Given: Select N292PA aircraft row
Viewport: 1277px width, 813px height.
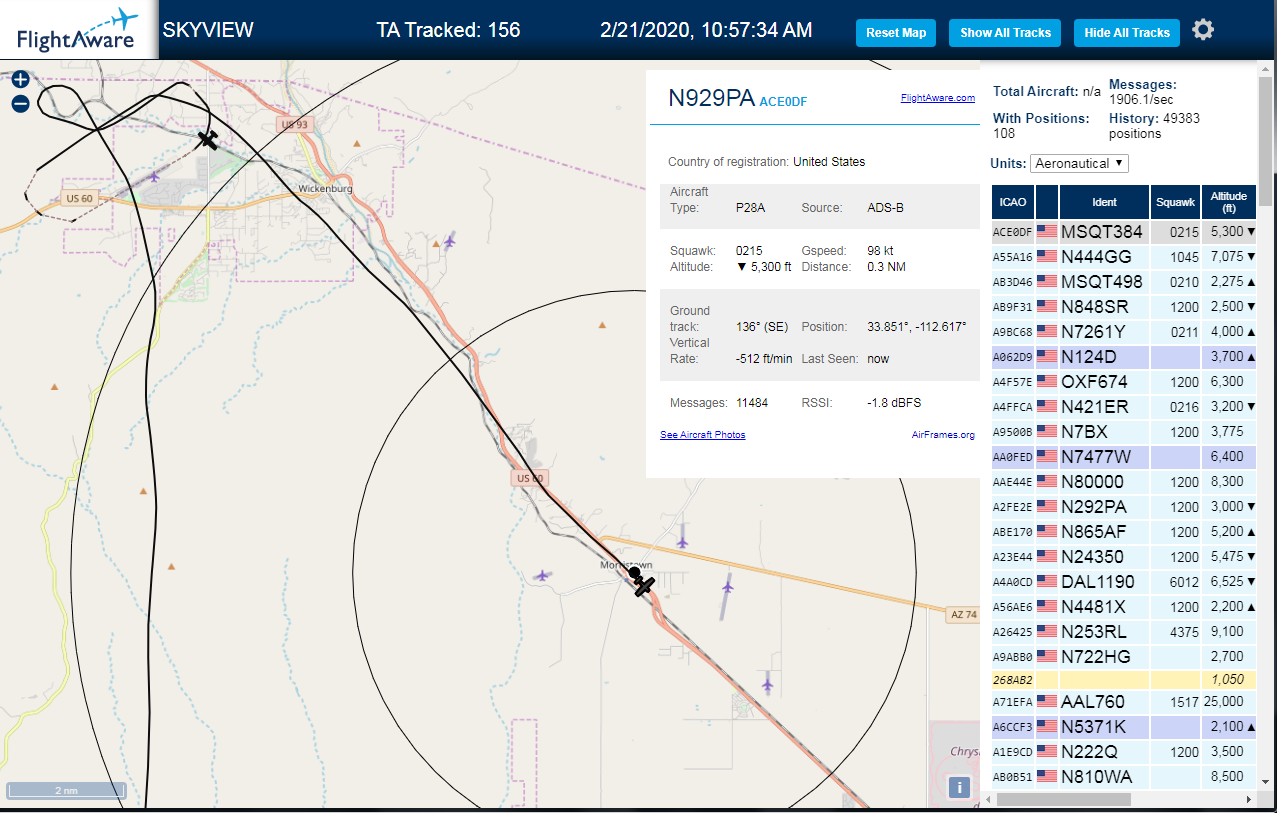Looking at the screenshot, I should coord(1124,506).
